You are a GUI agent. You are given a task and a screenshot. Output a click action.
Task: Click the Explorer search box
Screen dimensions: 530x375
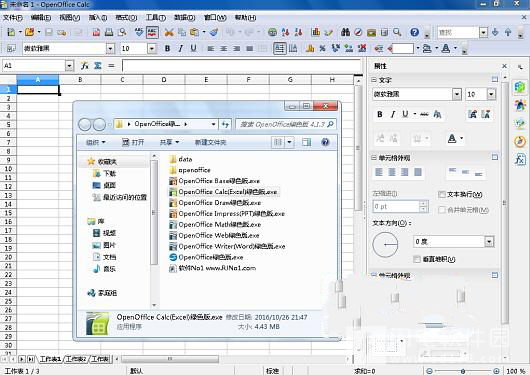point(285,124)
